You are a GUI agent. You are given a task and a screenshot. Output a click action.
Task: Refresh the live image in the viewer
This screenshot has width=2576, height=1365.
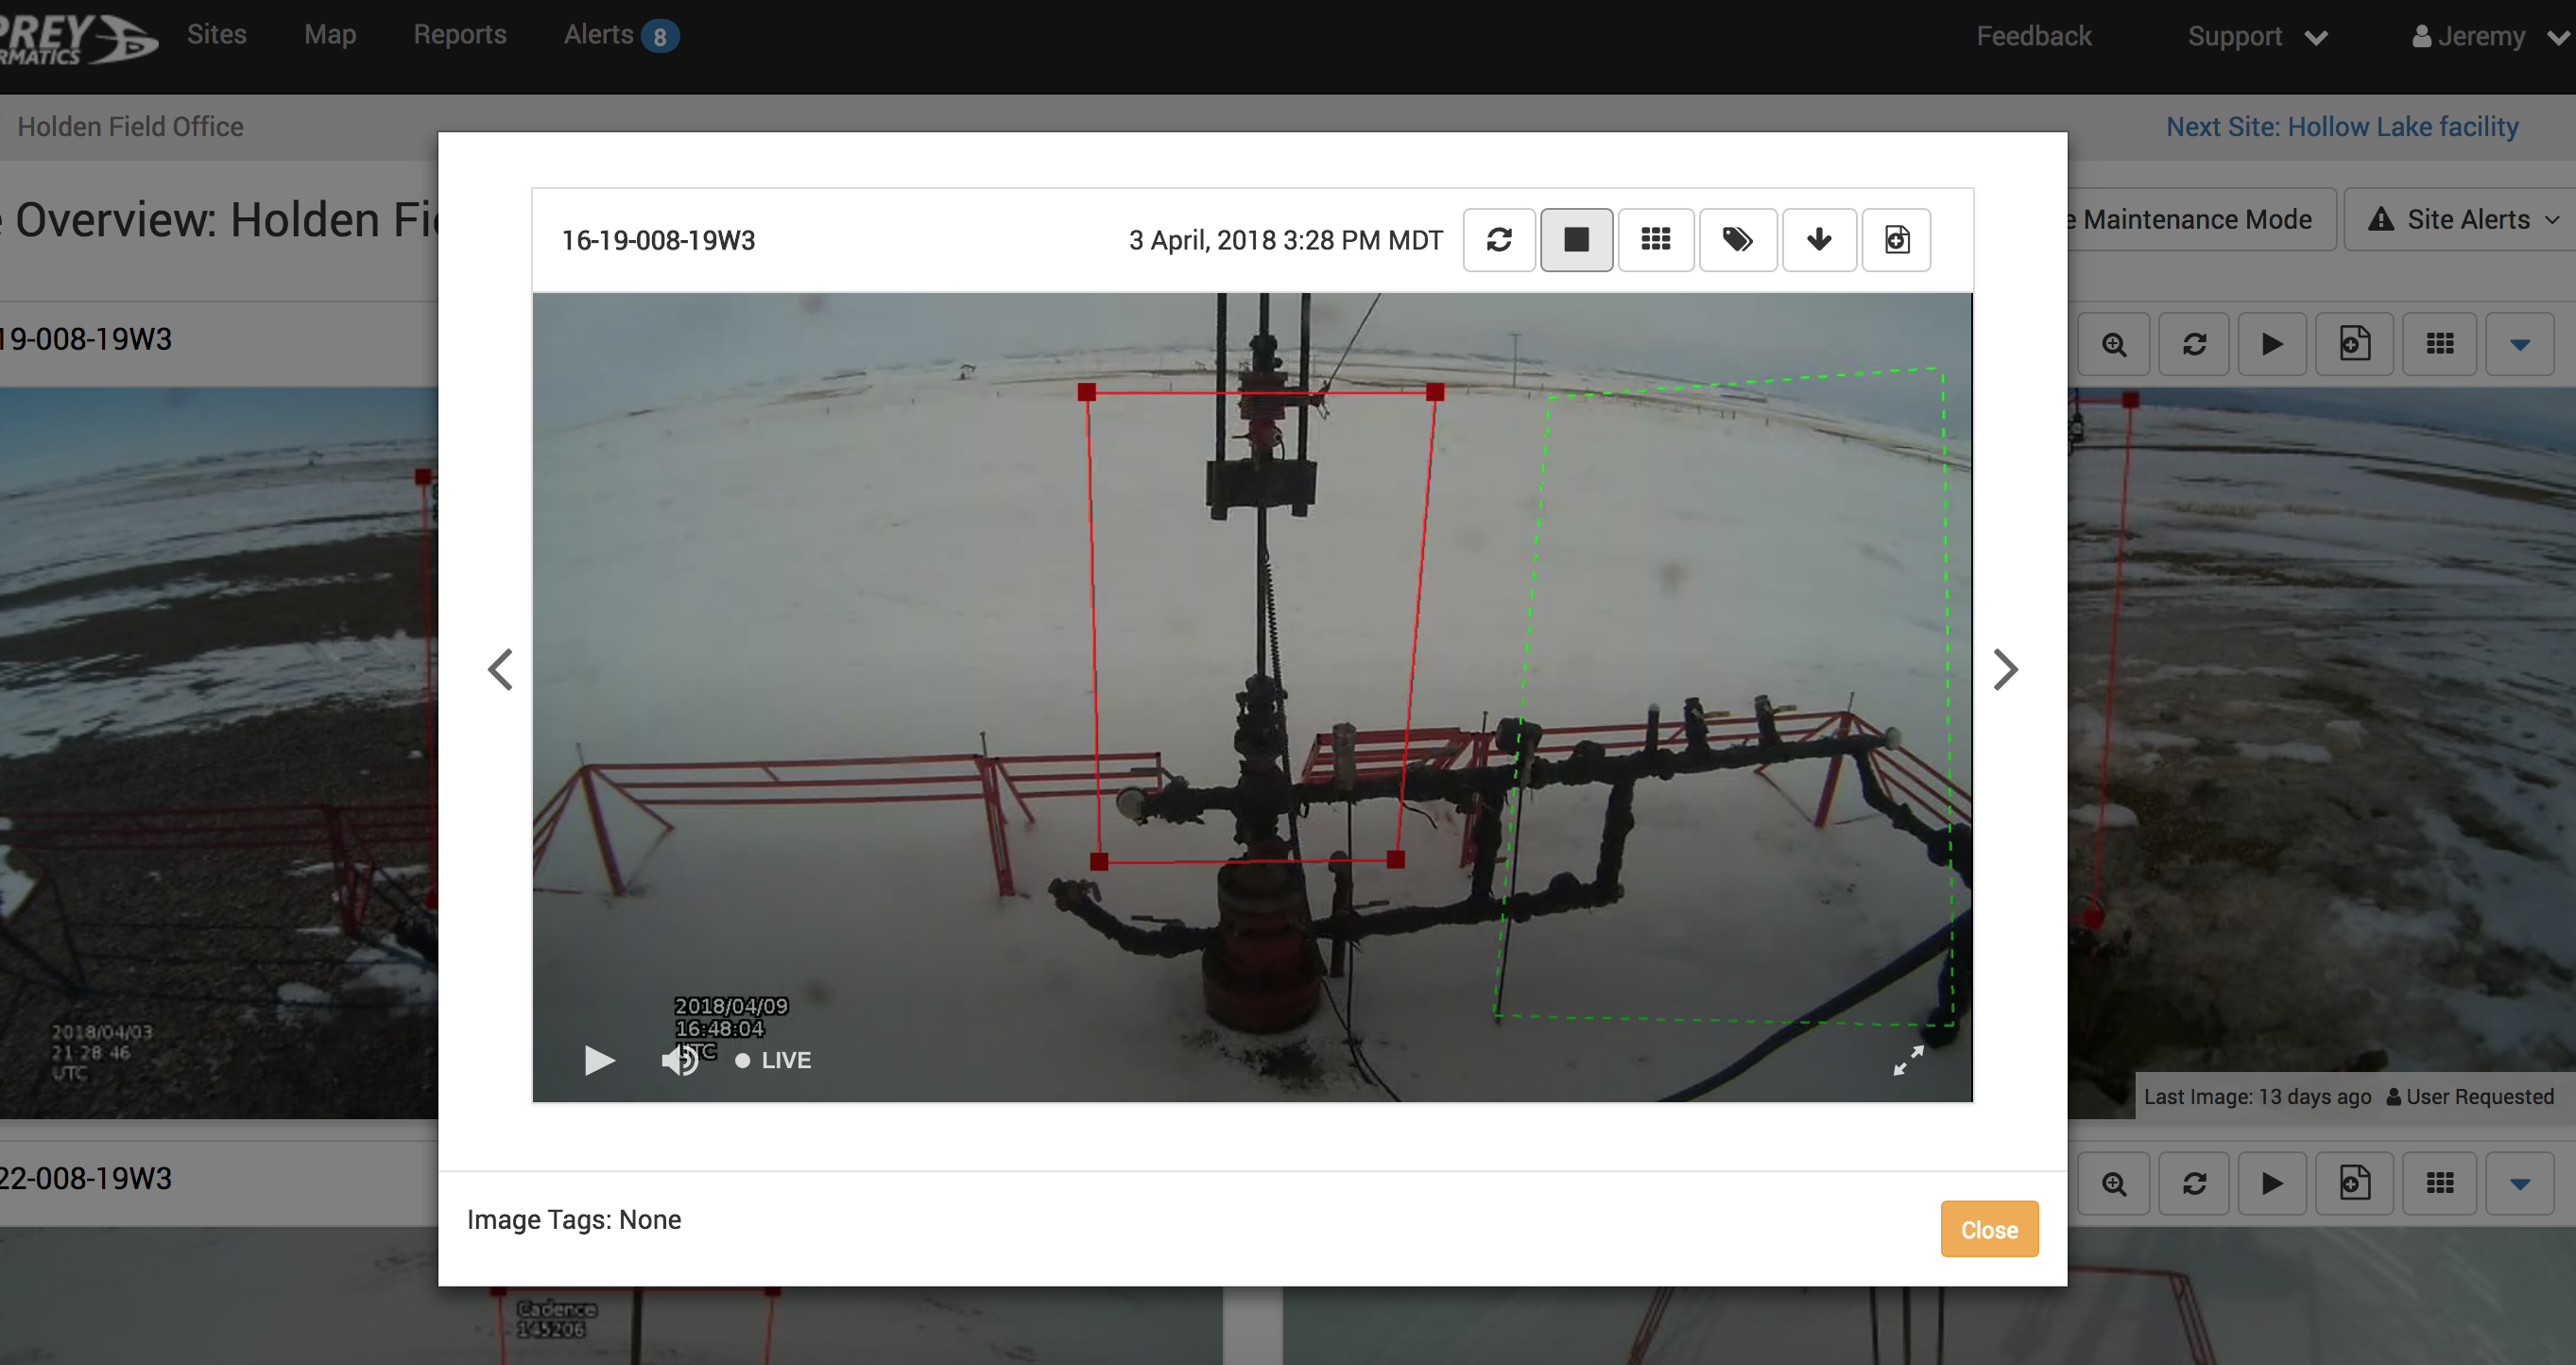[1499, 240]
